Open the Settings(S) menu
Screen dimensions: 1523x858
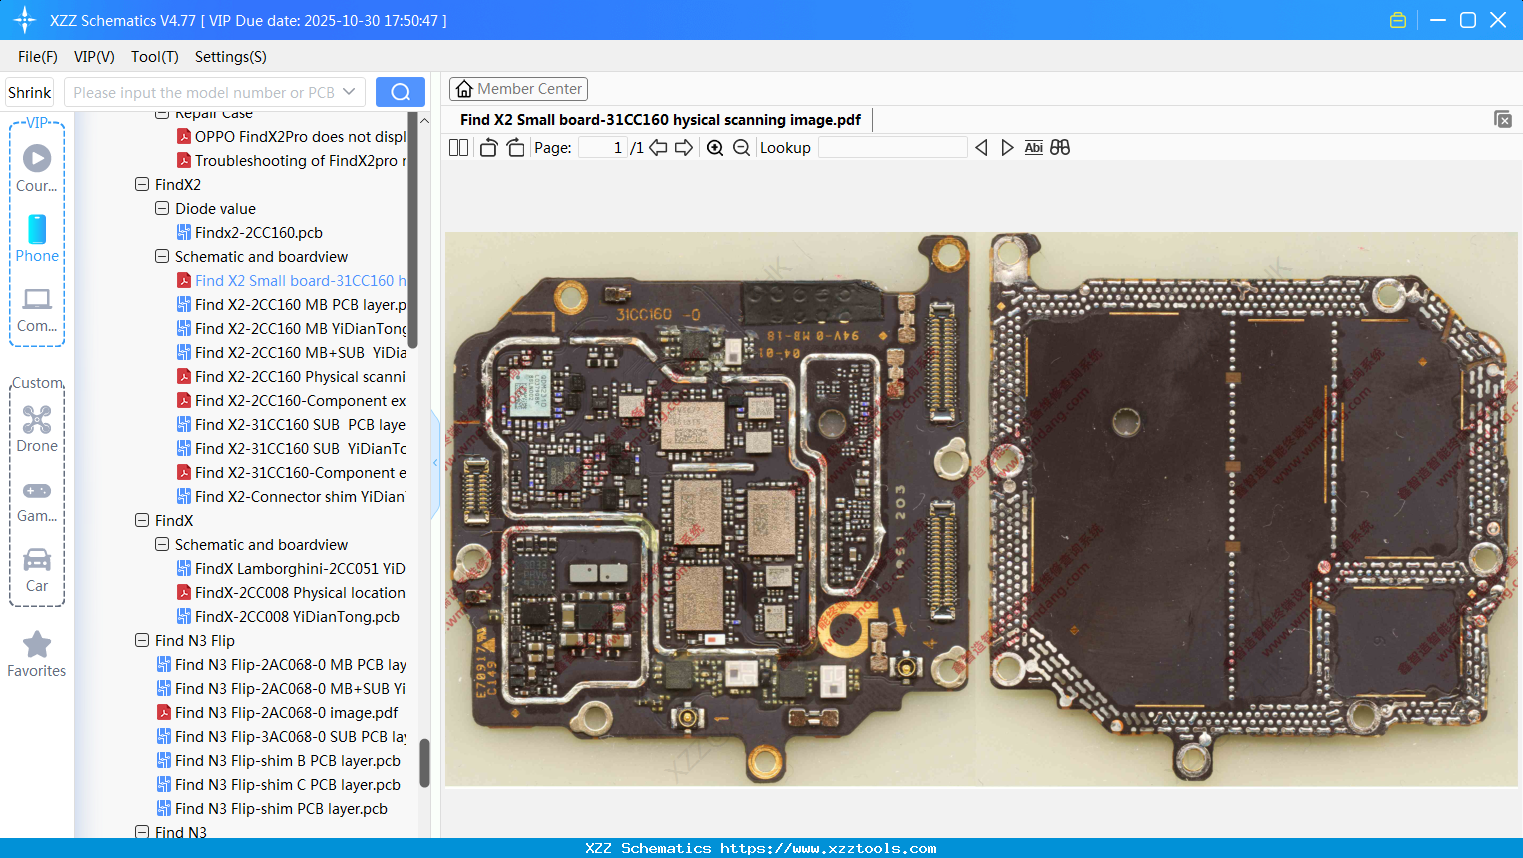230,57
